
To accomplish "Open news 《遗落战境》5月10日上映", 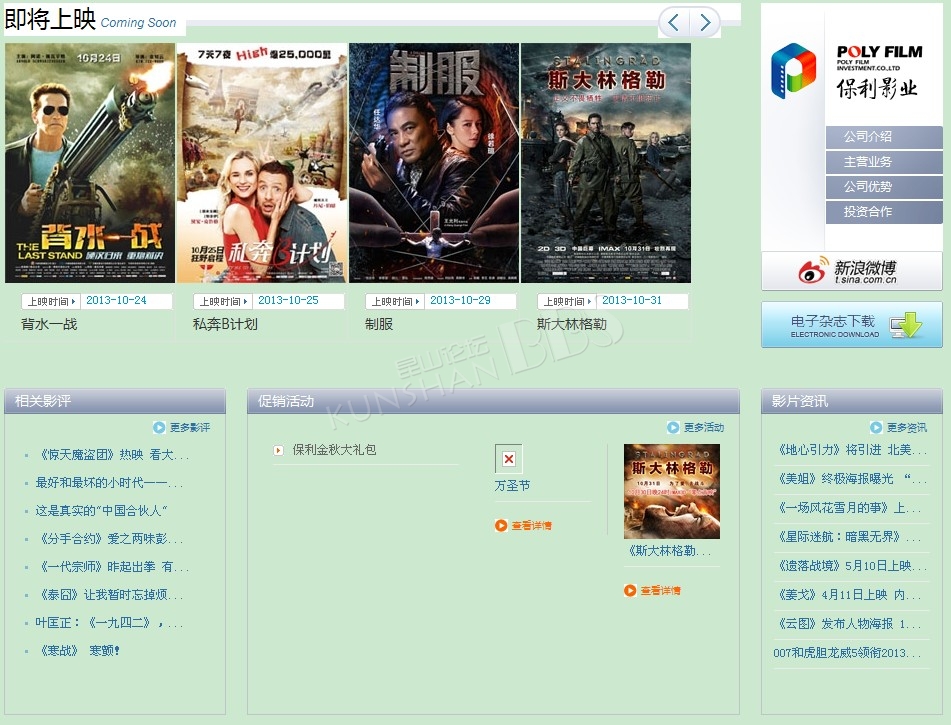I will (x=850, y=566).
